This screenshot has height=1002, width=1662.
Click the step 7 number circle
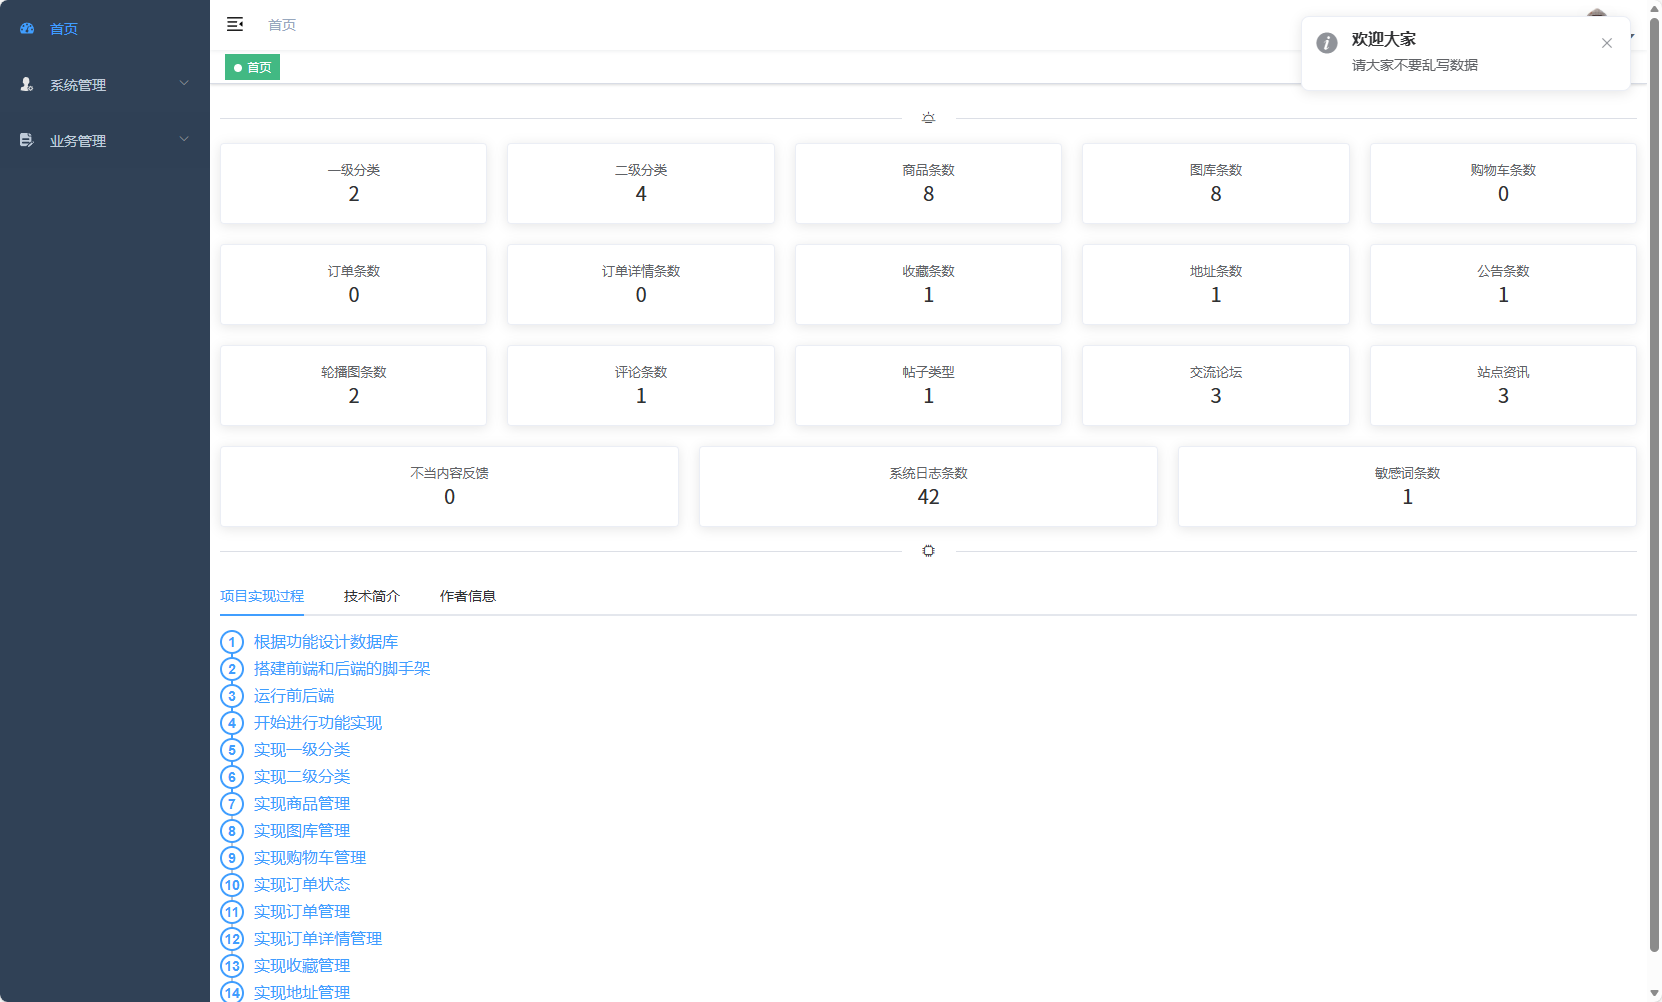232,804
